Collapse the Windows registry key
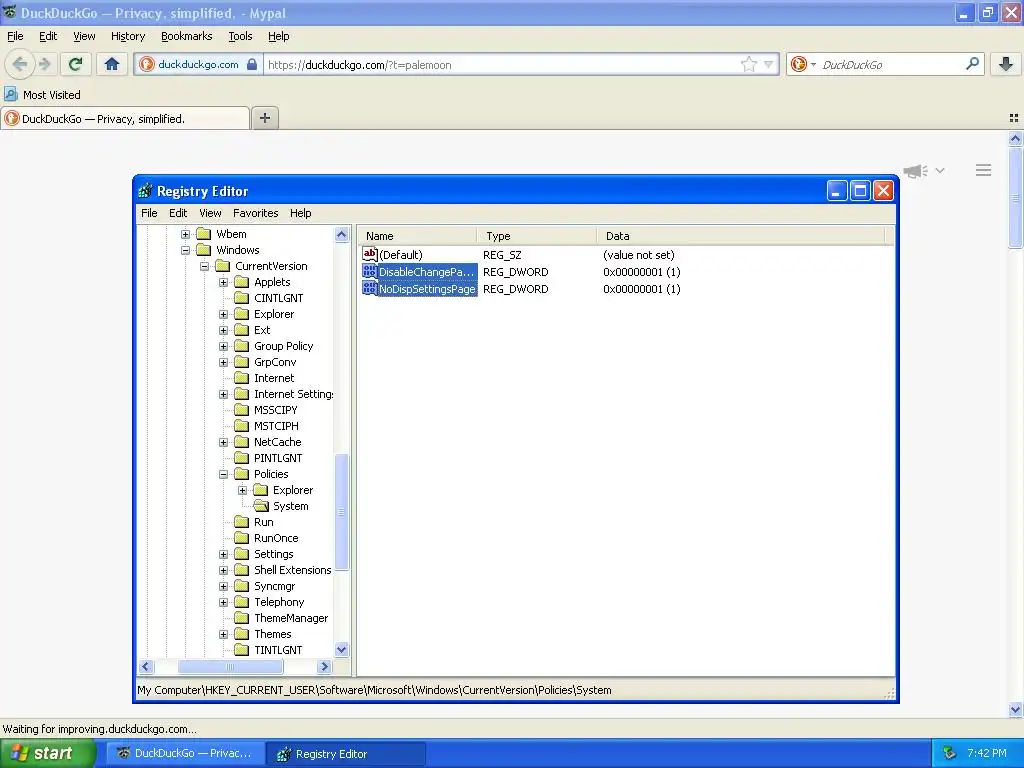The height and width of the screenshot is (768, 1024). [185, 250]
